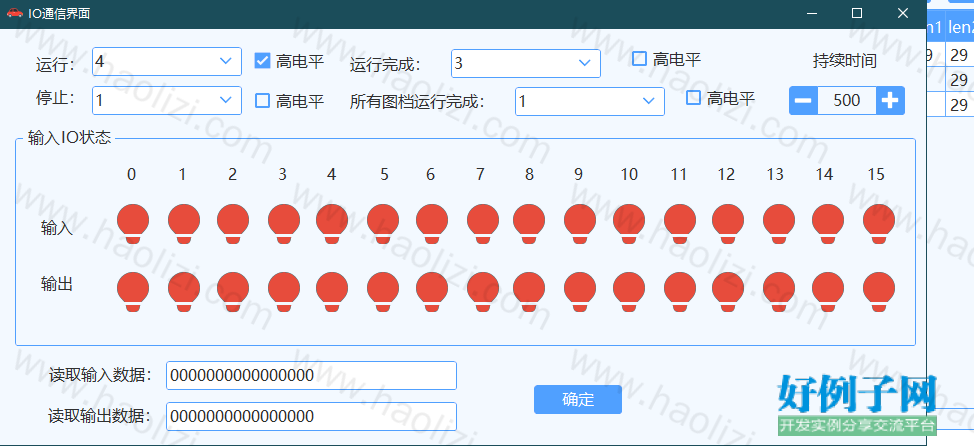Open the 所有图档运行完成 dropdown

589,101
